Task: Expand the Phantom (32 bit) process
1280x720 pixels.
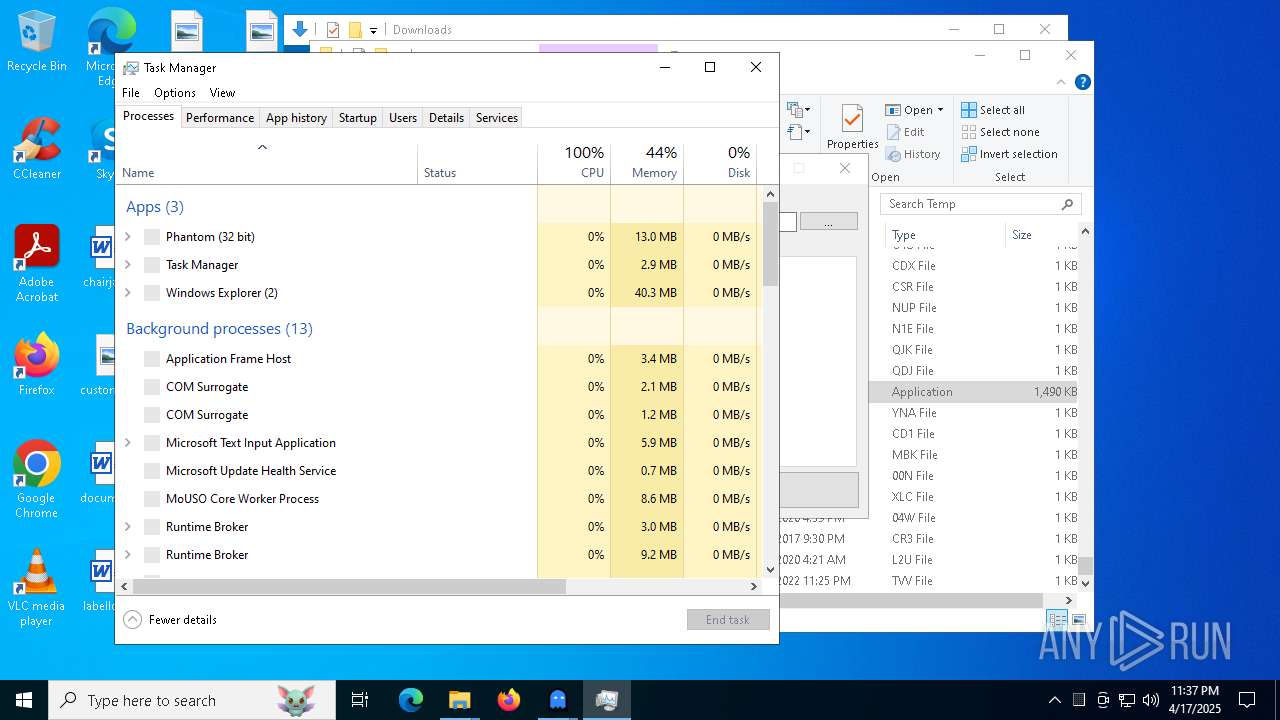Action: pos(128,237)
